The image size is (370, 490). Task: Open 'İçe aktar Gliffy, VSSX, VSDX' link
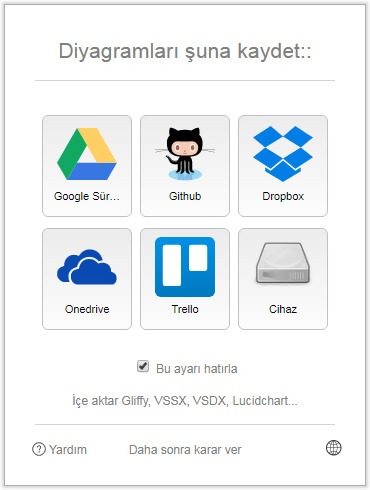185,400
